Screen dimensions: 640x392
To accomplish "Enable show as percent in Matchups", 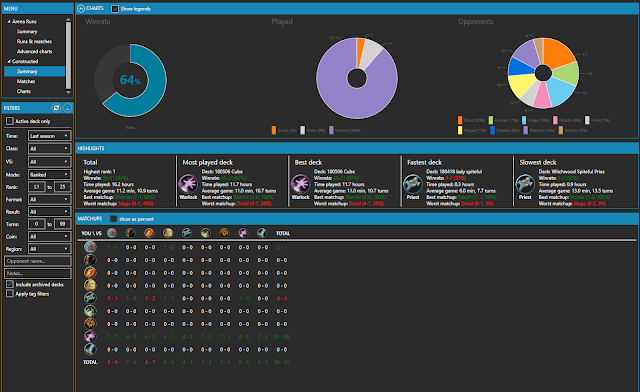I will 113,219.
